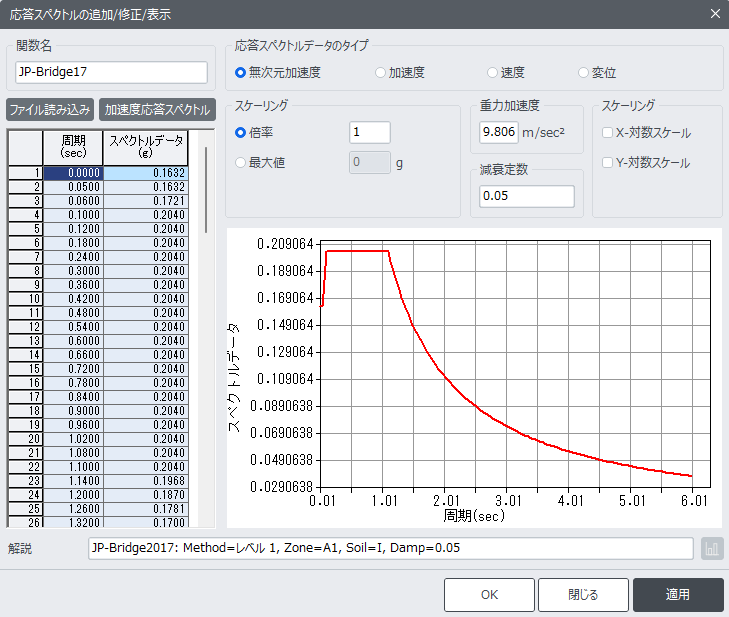Select period cell 1.1000 in row 22

click(x=73, y=467)
